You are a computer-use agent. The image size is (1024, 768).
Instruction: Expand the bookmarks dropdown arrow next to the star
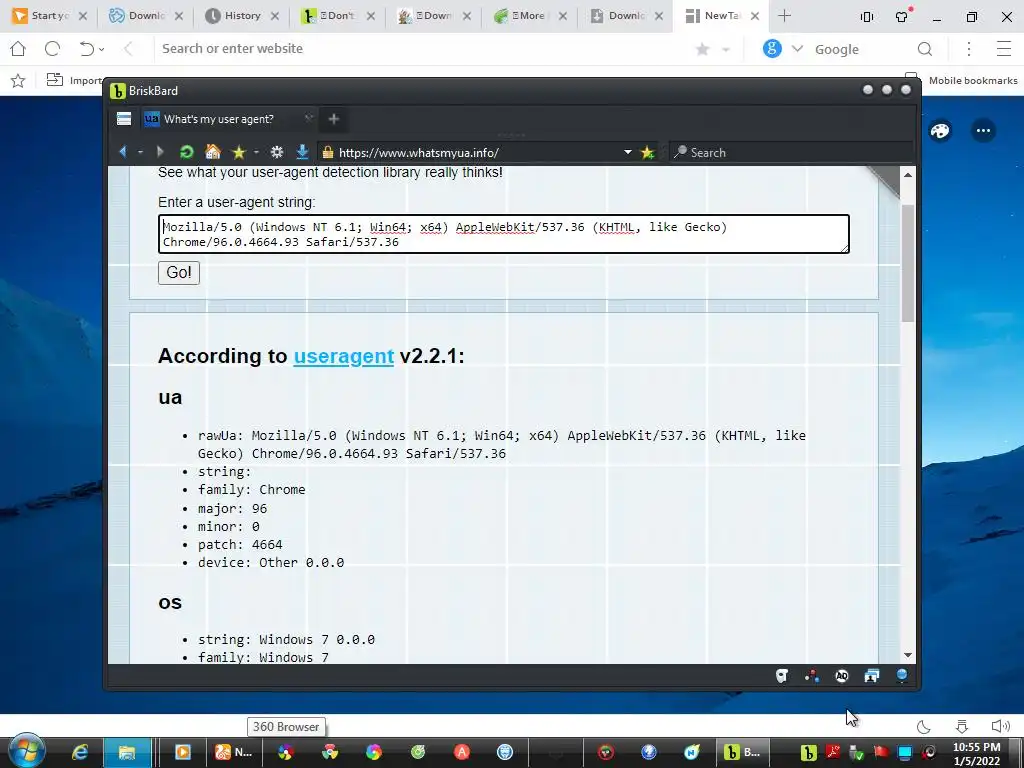(256, 152)
